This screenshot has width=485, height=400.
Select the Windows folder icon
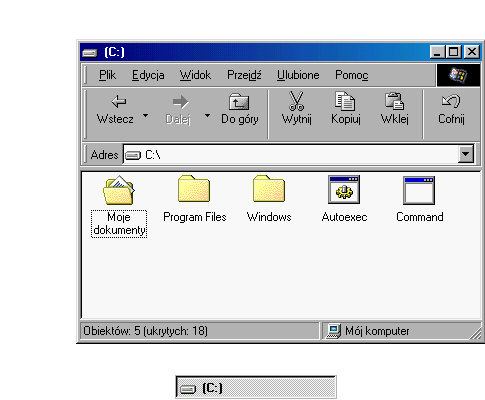pos(269,189)
